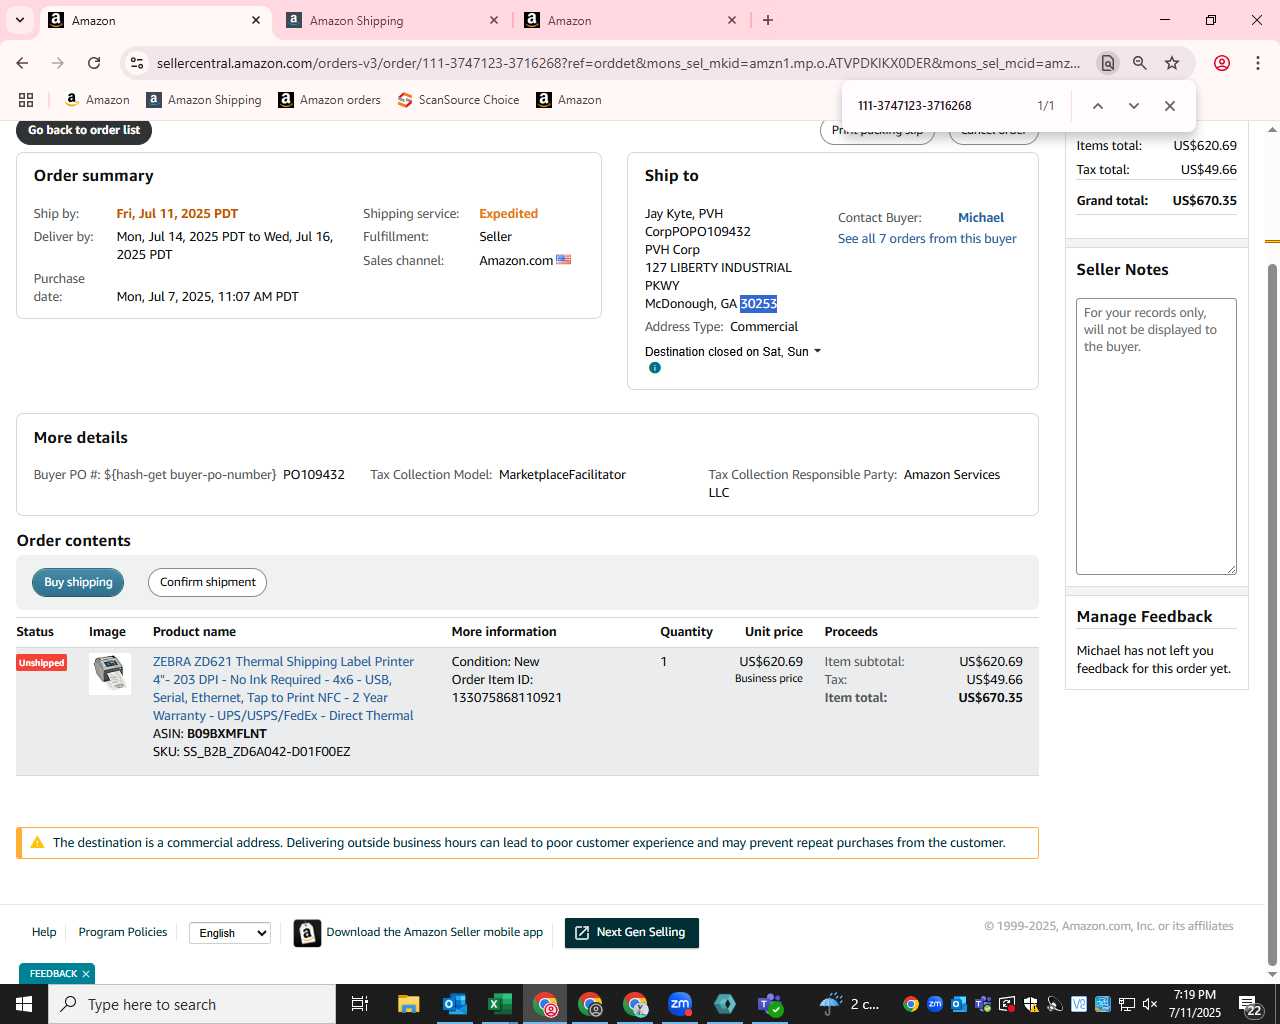1280x1024 pixels.
Task: Click the PO109432 buyer PO number
Action: coord(314,475)
